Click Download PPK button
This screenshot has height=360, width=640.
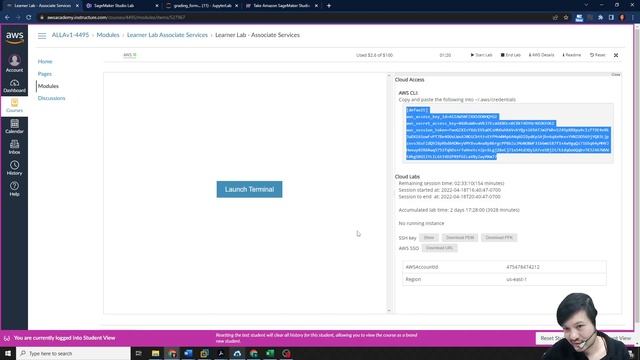(x=499, y=238)
